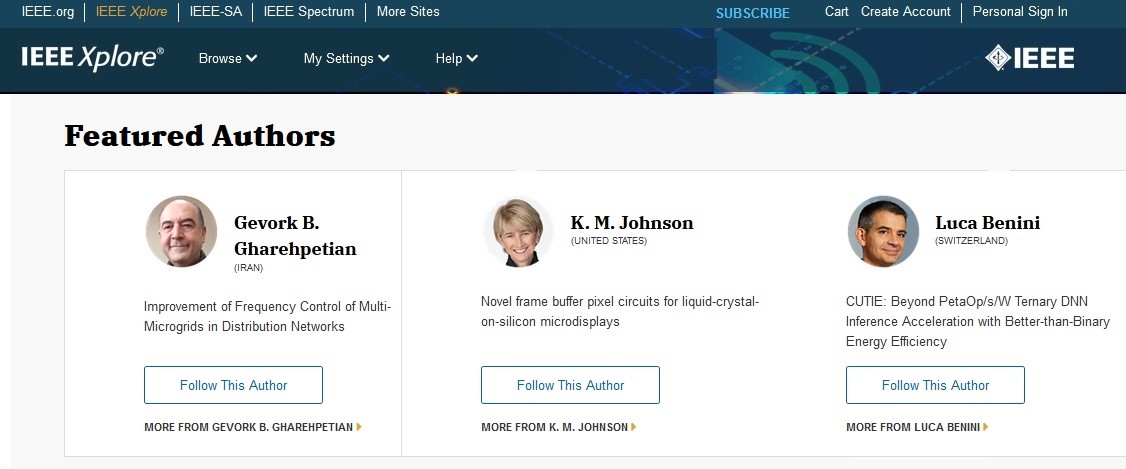Click More from Luca Benini arrow link
This screenshot has width=1126, height=469.
tap(917, 427)
